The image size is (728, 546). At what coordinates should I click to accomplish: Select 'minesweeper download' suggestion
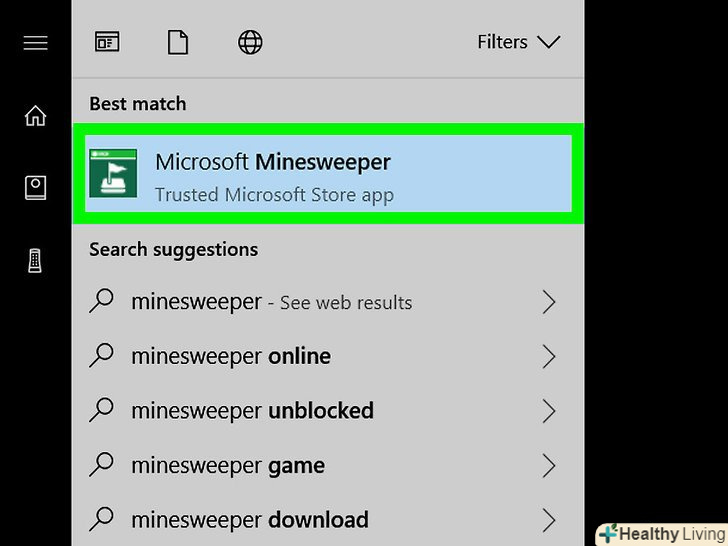pos(328,520)
